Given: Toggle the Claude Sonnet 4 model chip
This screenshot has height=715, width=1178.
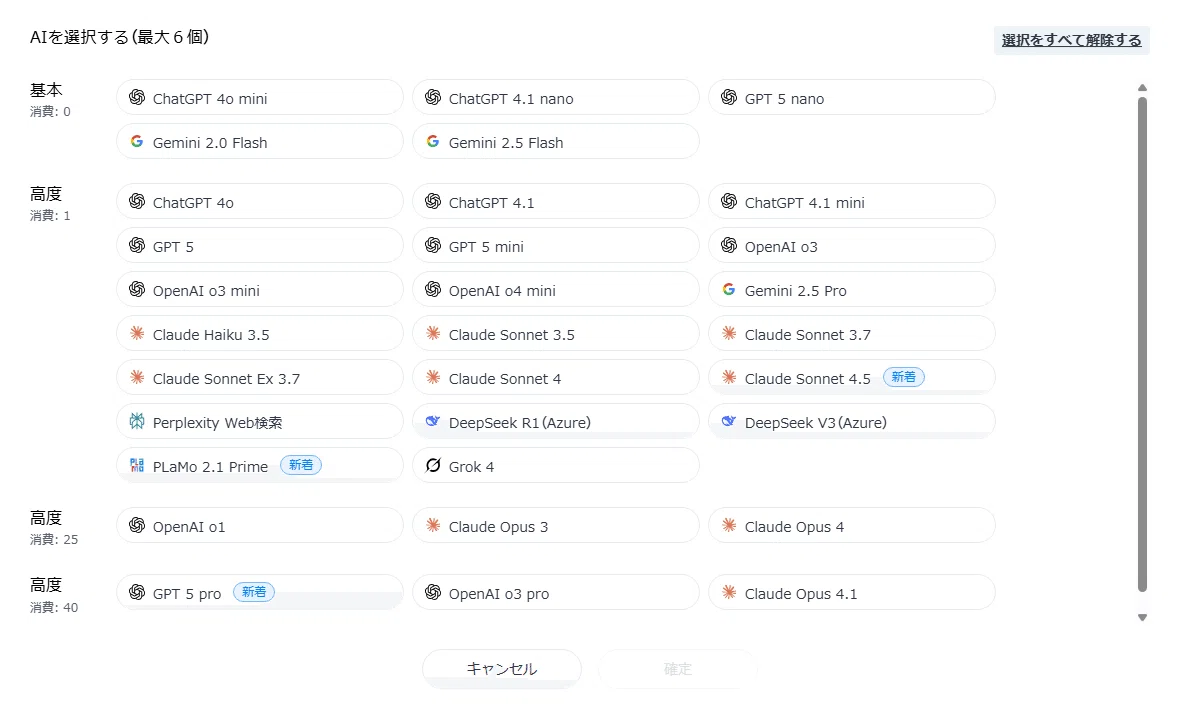Looking at the screenshot, I should (x=556, y=378).
